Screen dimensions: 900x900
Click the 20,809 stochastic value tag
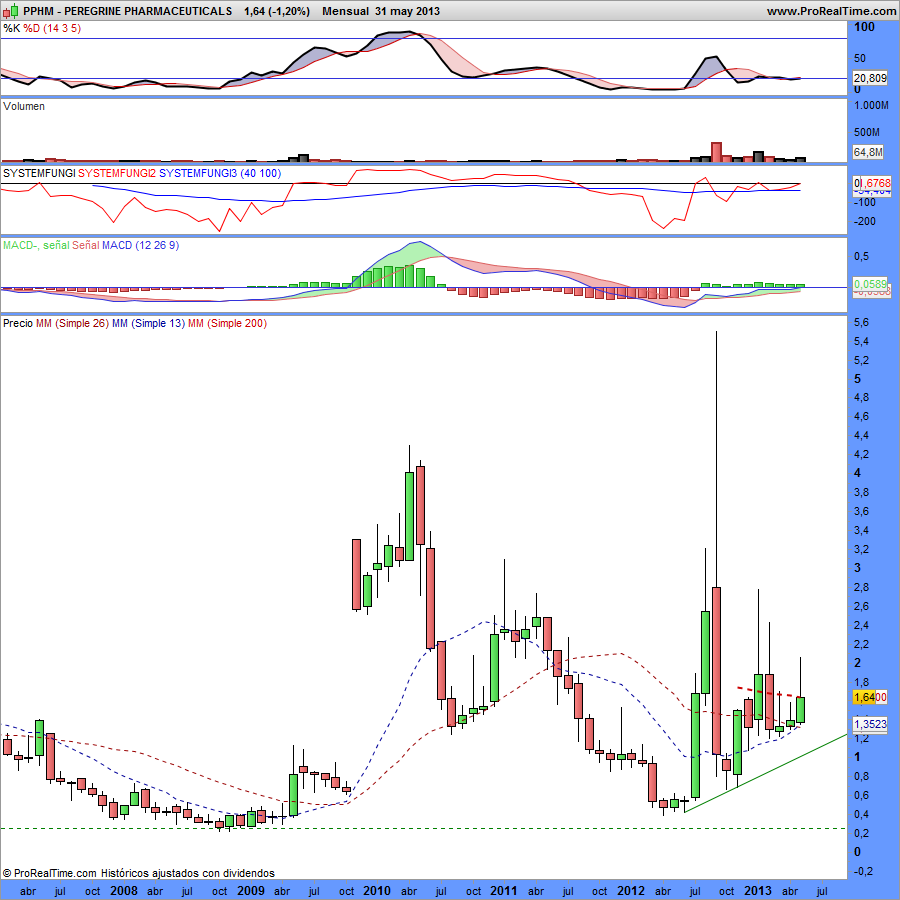coord(870,78)
